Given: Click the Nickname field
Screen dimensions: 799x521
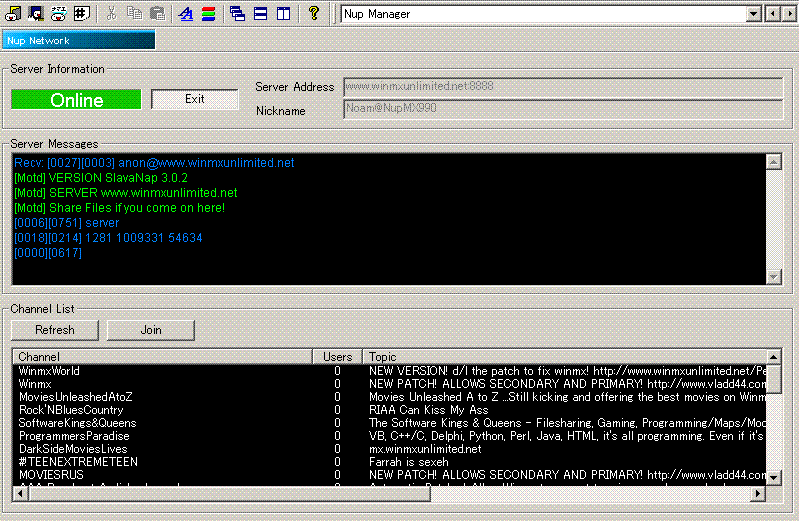Looking at the screenshot, I should click(563, 109).
